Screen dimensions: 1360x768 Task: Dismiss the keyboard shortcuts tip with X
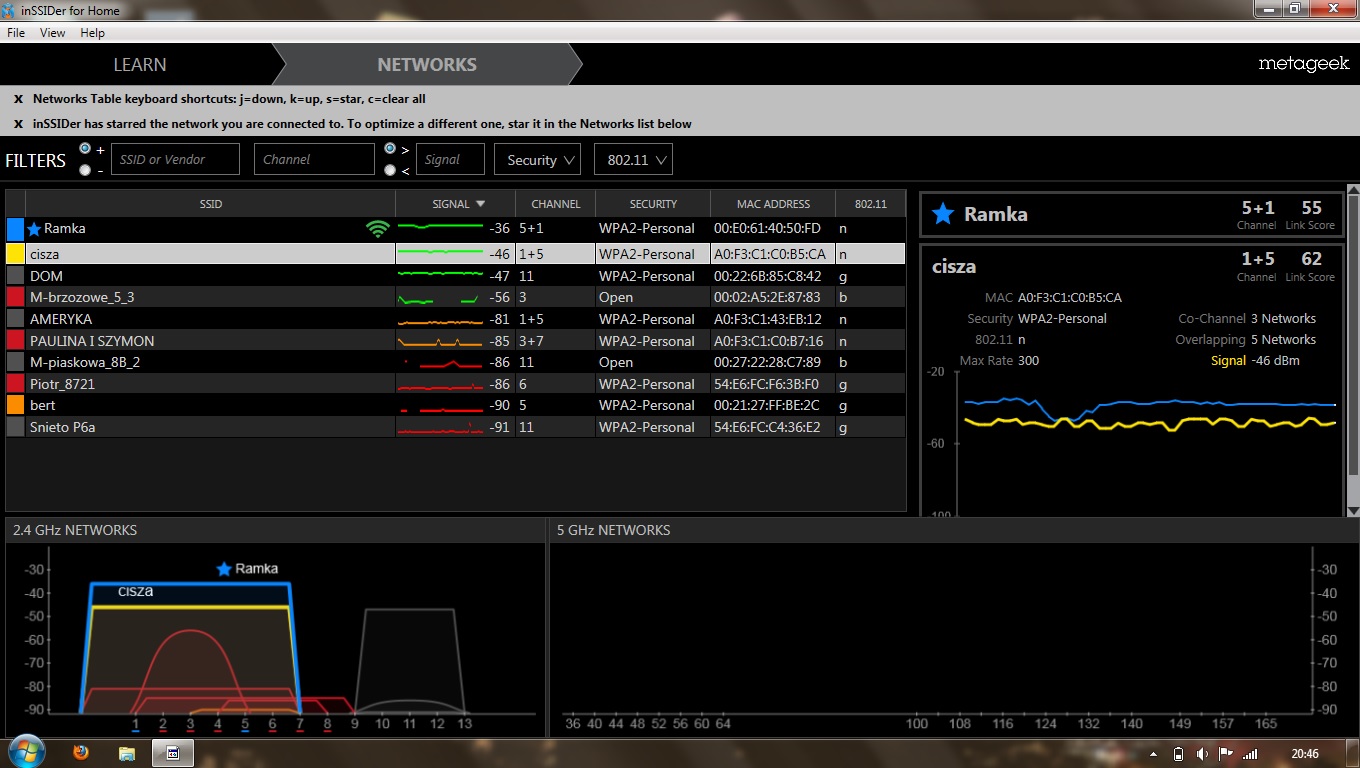point(18,99)
